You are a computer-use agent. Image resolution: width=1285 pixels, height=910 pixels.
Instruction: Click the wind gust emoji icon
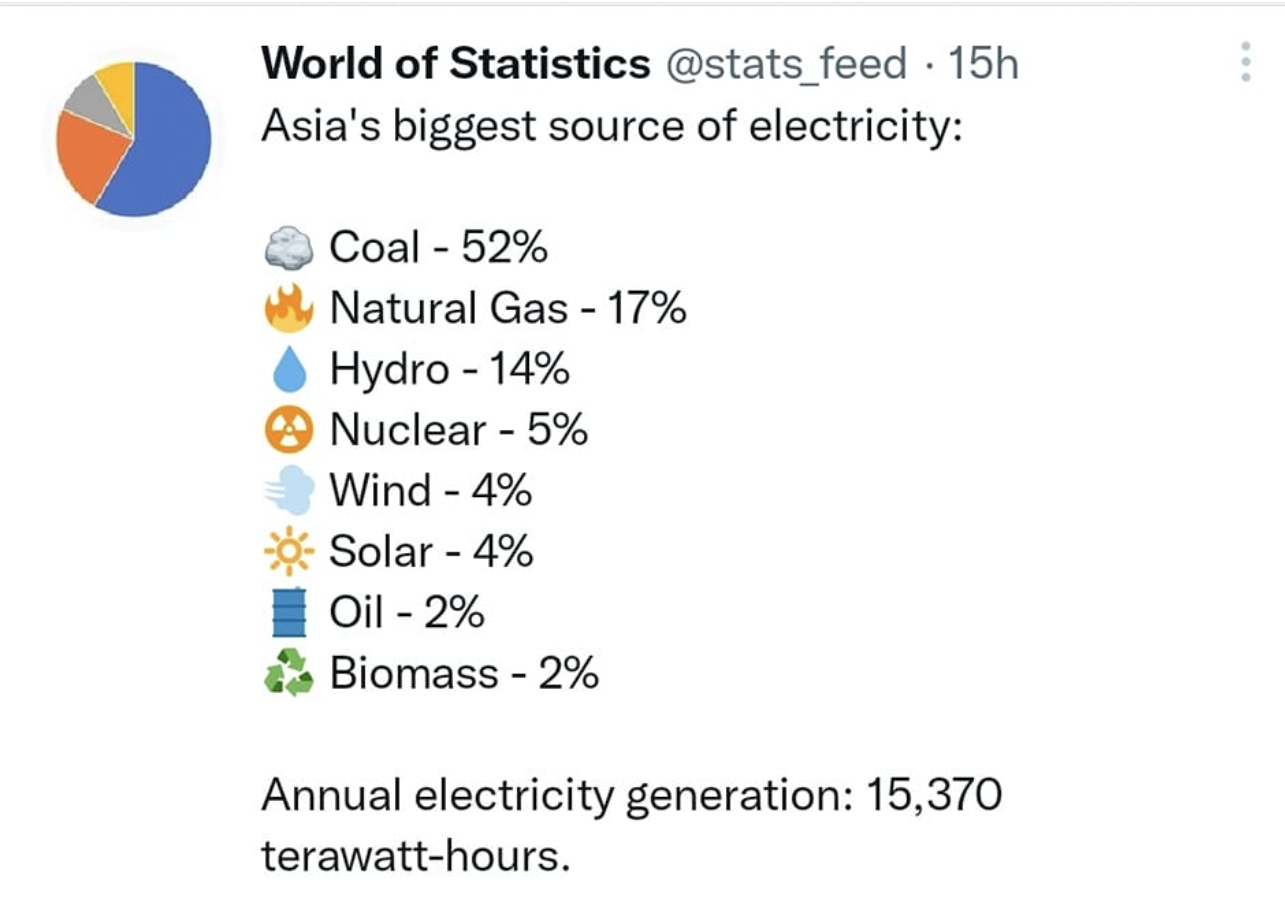point(289,491)
